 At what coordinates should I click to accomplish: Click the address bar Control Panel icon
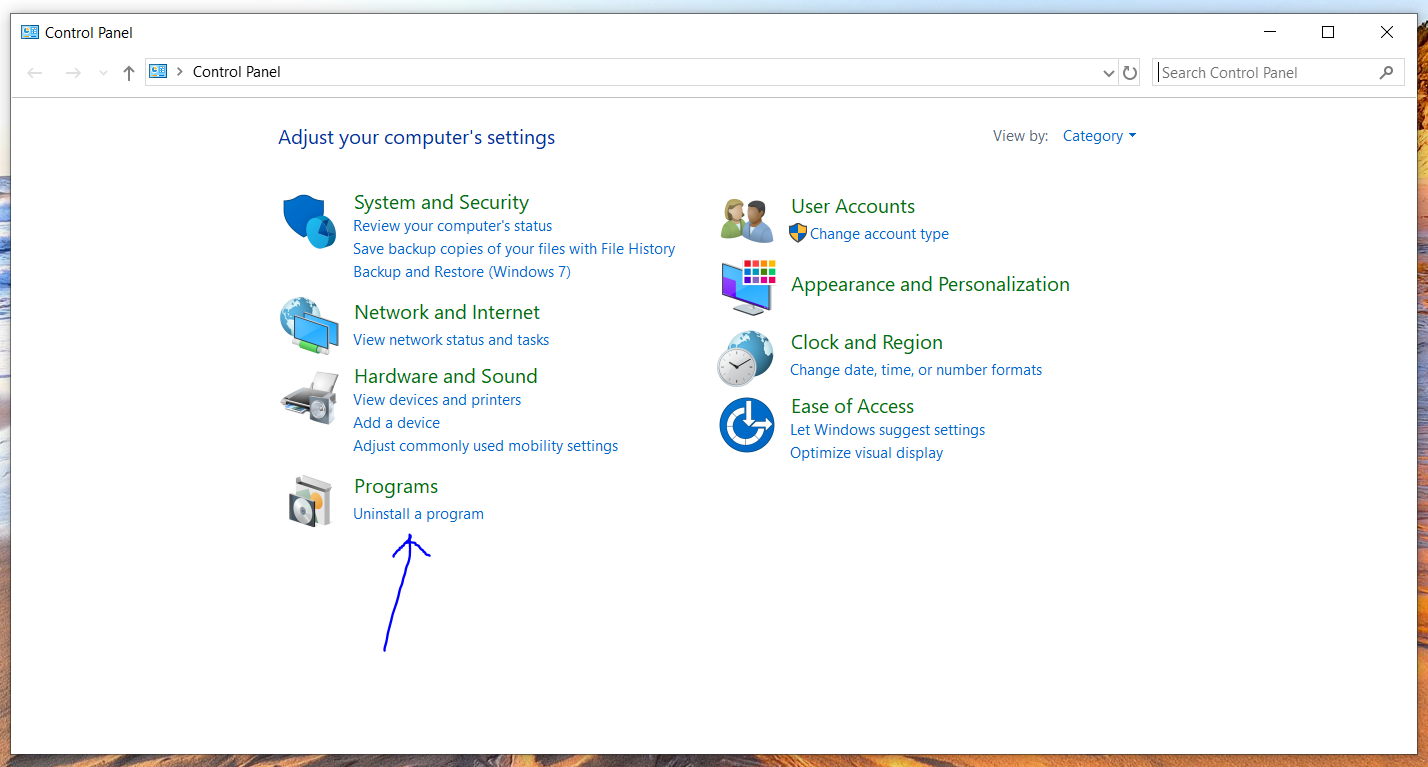click(x=158, y=72)
